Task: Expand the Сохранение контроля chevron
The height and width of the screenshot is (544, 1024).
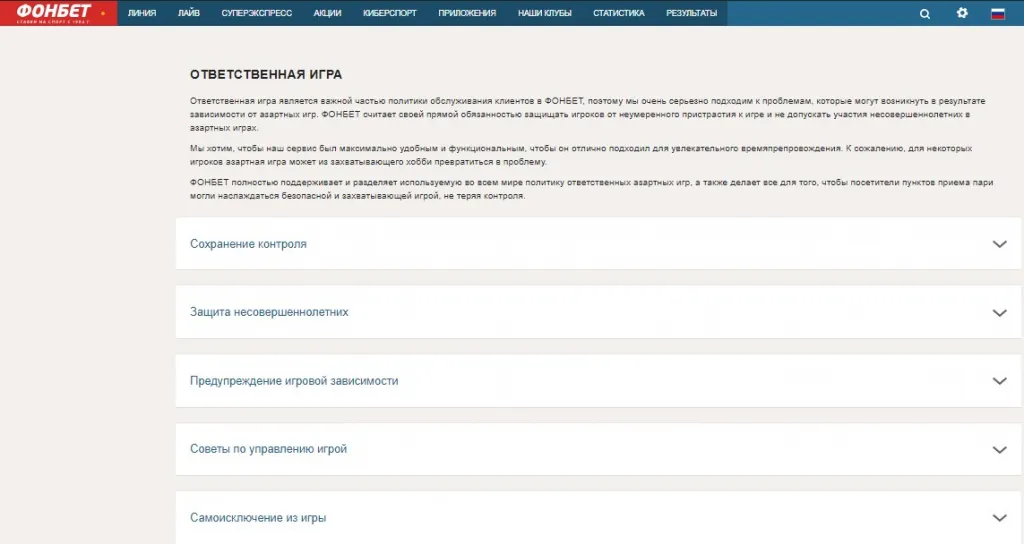Action: (999, 244)
